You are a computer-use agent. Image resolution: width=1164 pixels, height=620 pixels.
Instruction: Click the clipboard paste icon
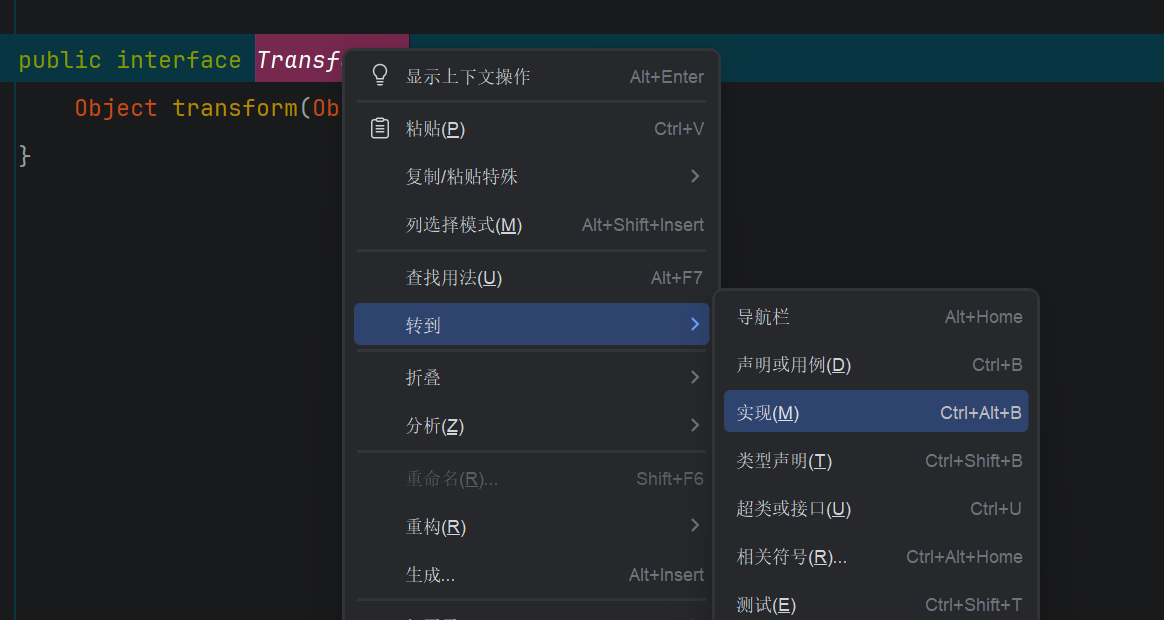click(x=379, y=128)
